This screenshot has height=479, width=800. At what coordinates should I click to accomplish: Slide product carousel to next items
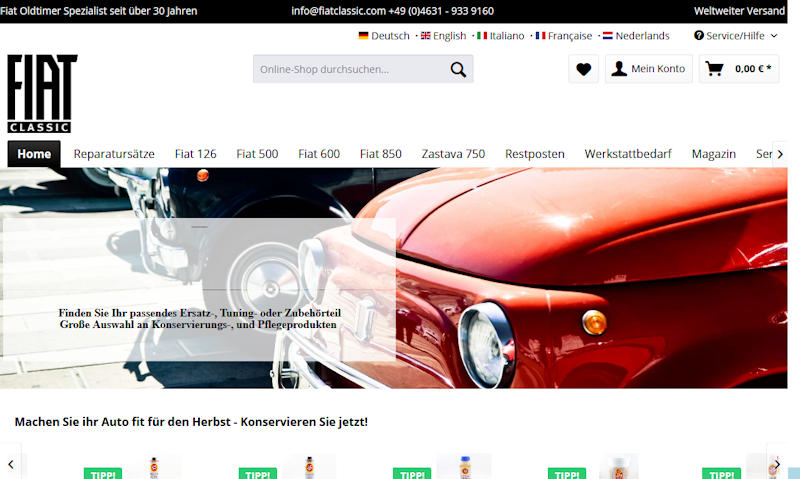tap(777, 464)
